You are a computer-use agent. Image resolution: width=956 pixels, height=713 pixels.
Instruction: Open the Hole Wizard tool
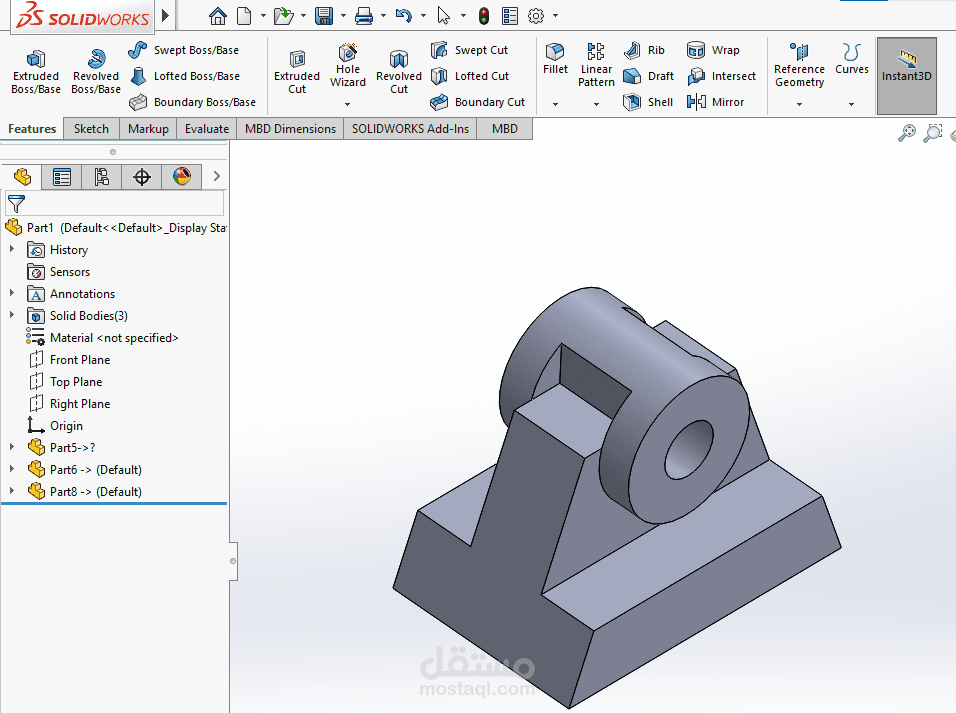pos(348,65)
